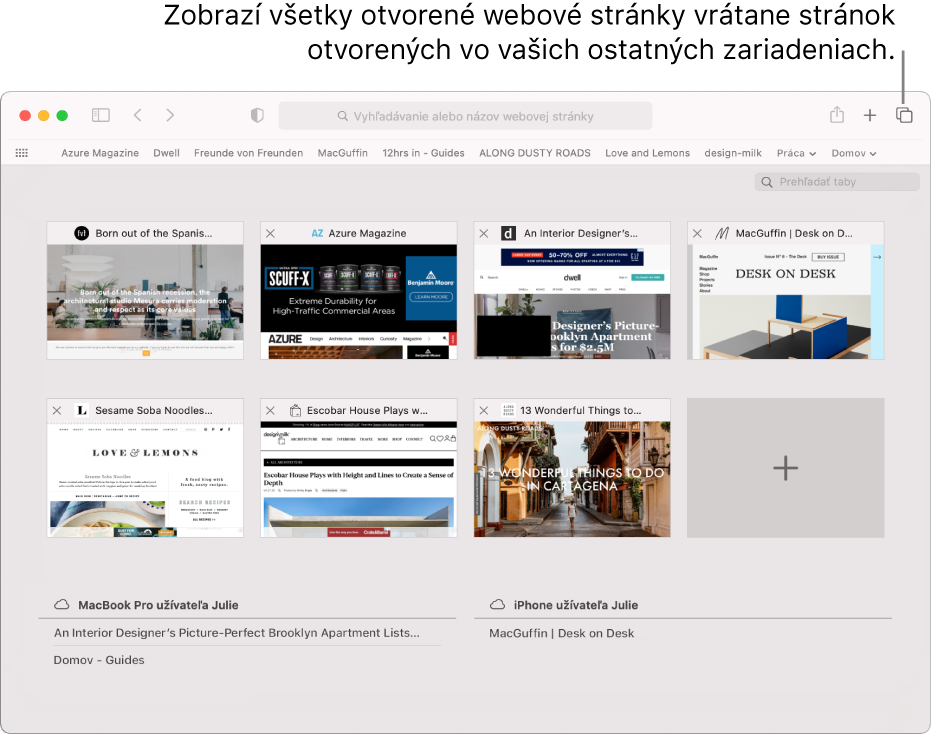Close the Sesame Soba Noodles tab
This screenshot has height=734, width=931.
coord(57,410)
